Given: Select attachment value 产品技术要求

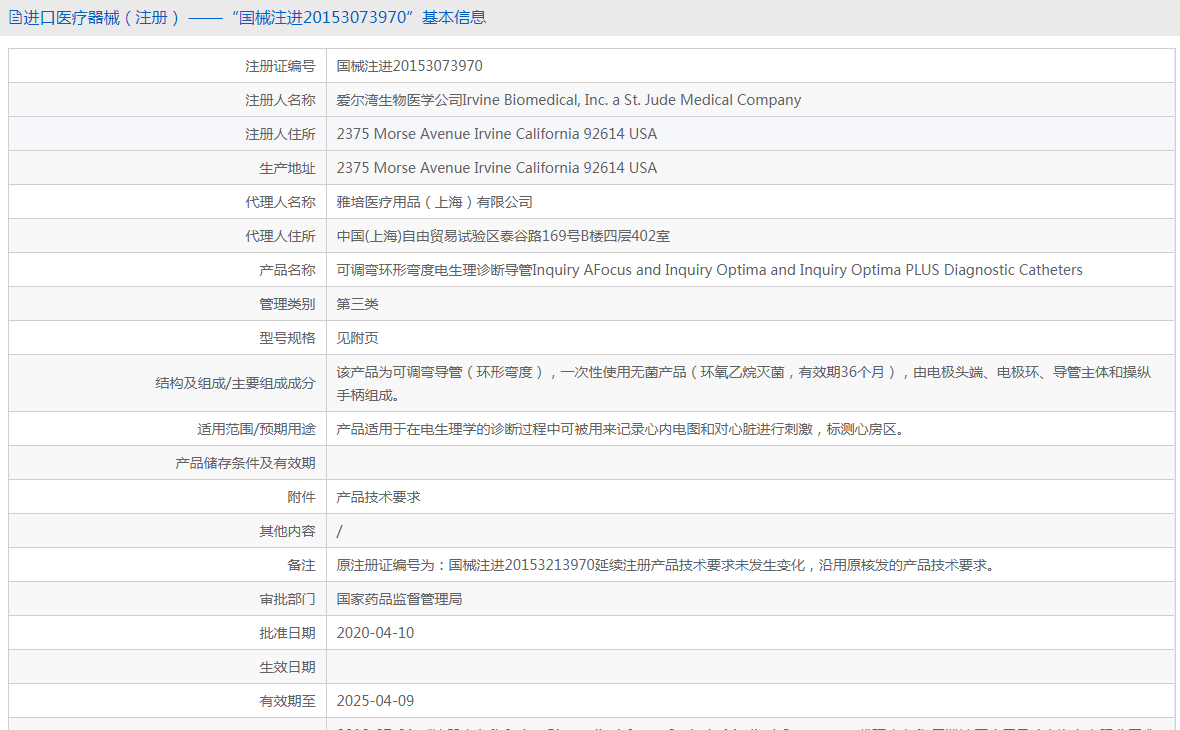Looking at the screenshot, I should pyautogui.click(x=379, y=497).
